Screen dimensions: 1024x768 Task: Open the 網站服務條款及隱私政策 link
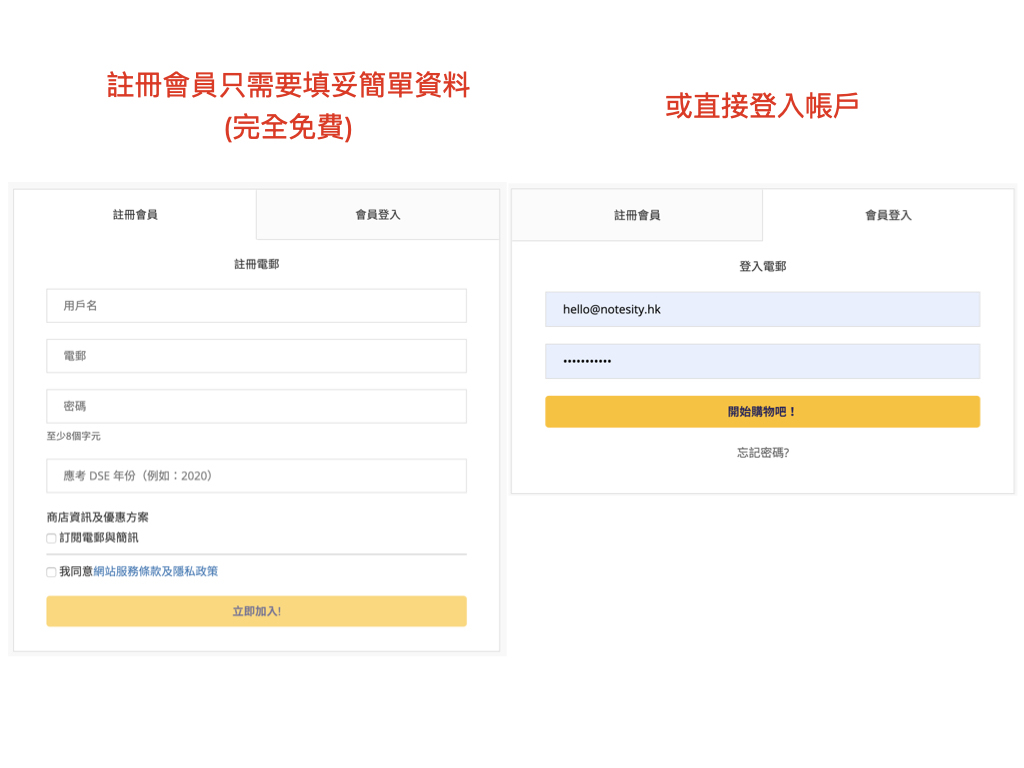[x=155, y=572]
